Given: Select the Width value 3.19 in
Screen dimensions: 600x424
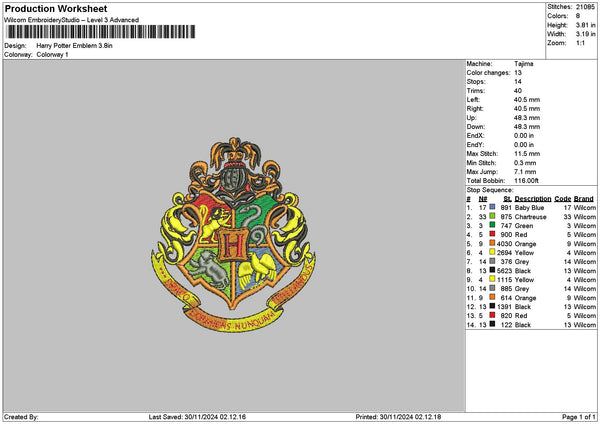Looking at the screenshot, I should coord(585,34).
